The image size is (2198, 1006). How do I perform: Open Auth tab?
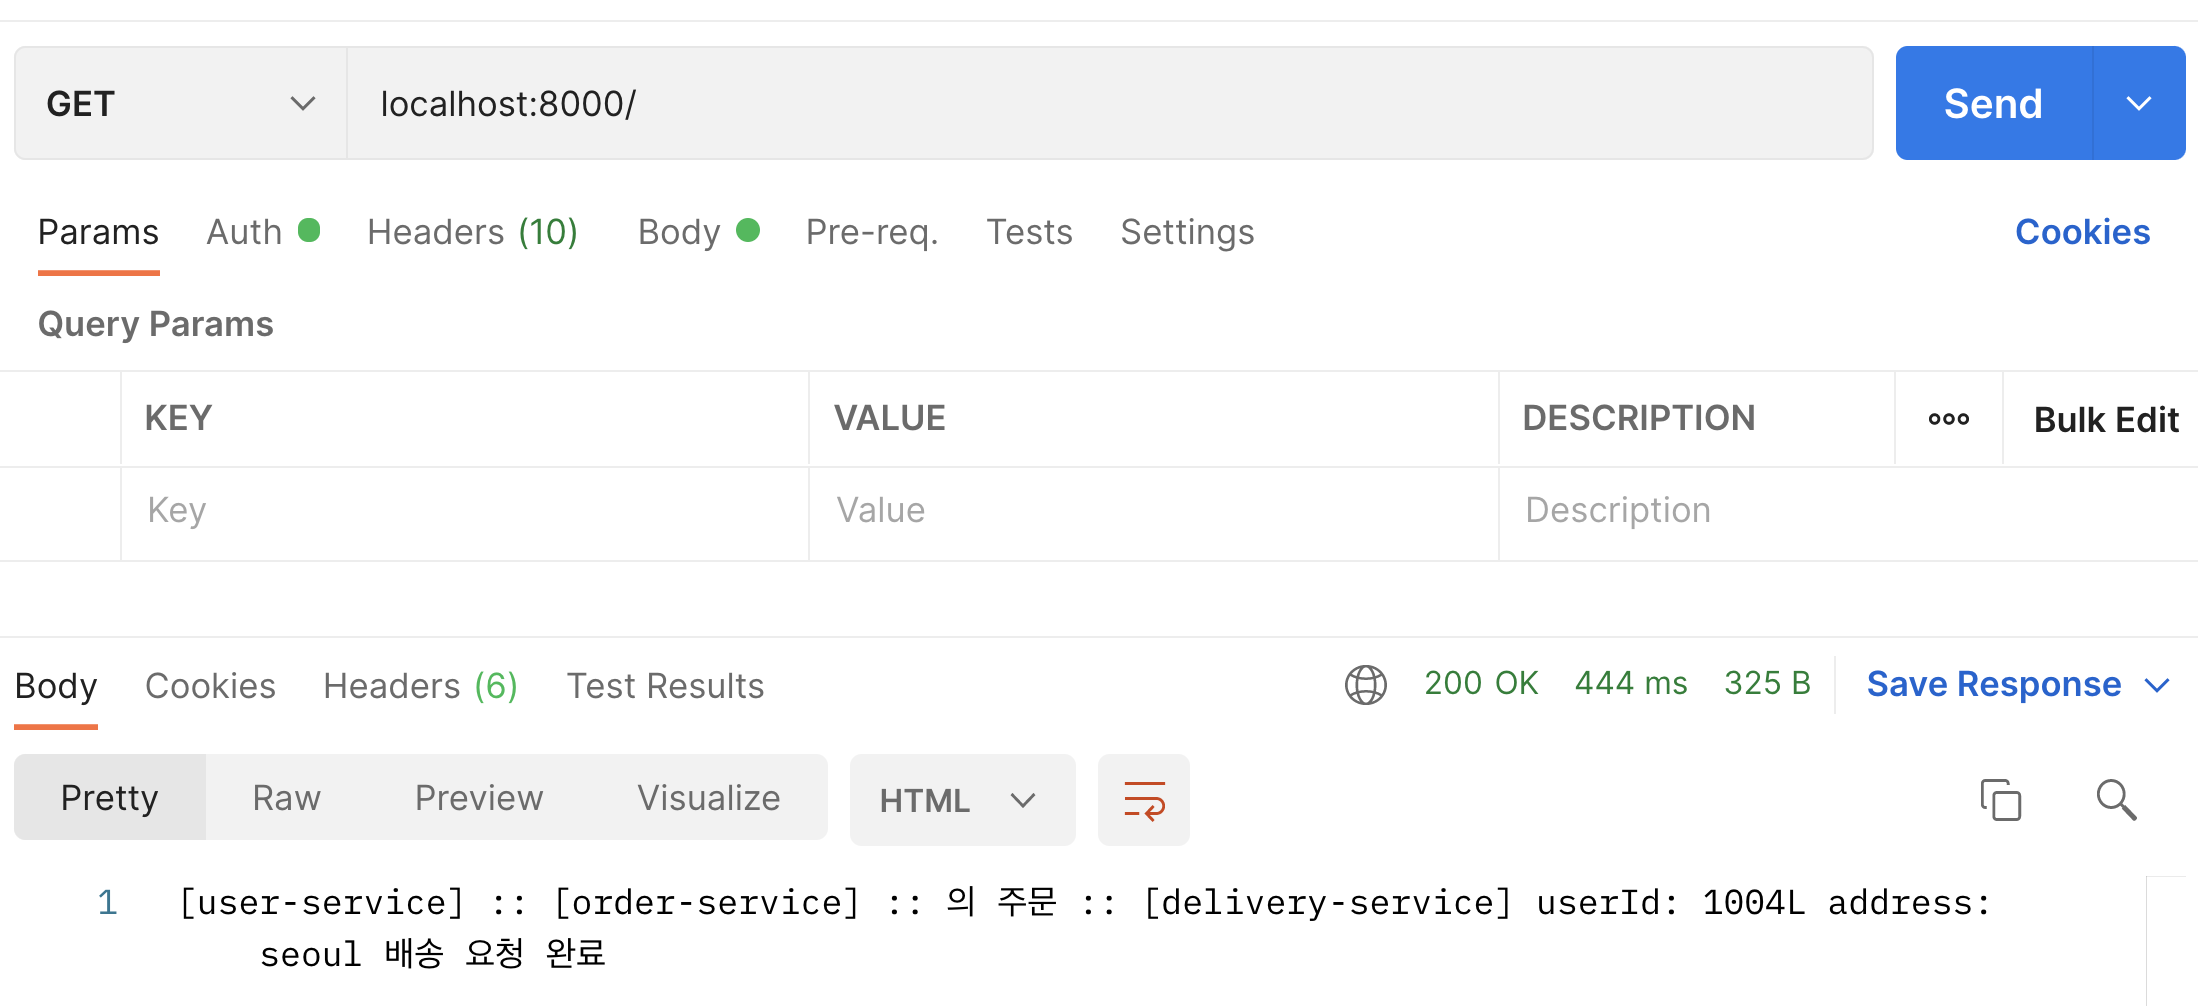(x=262, y=232)
